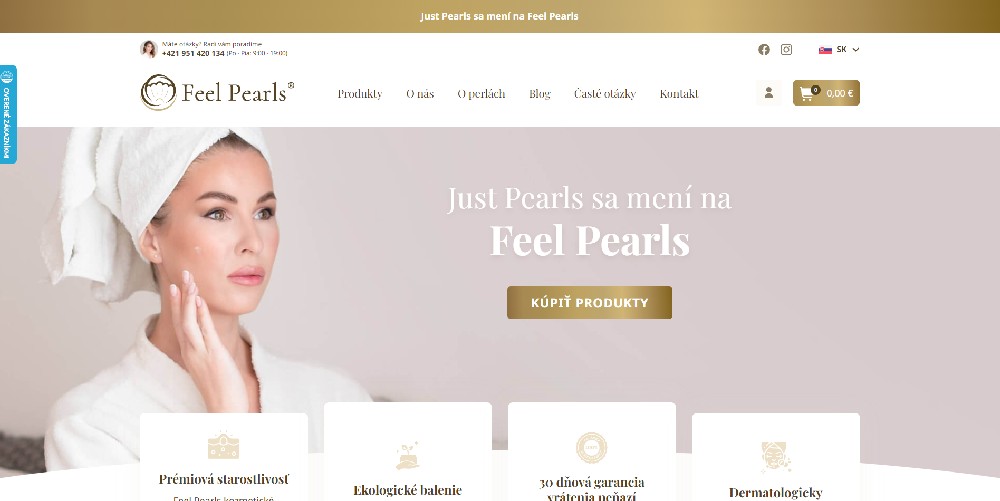Open the Blog menu item
The height and width of the screenshot is (501, 1000).
coord(540,94)
